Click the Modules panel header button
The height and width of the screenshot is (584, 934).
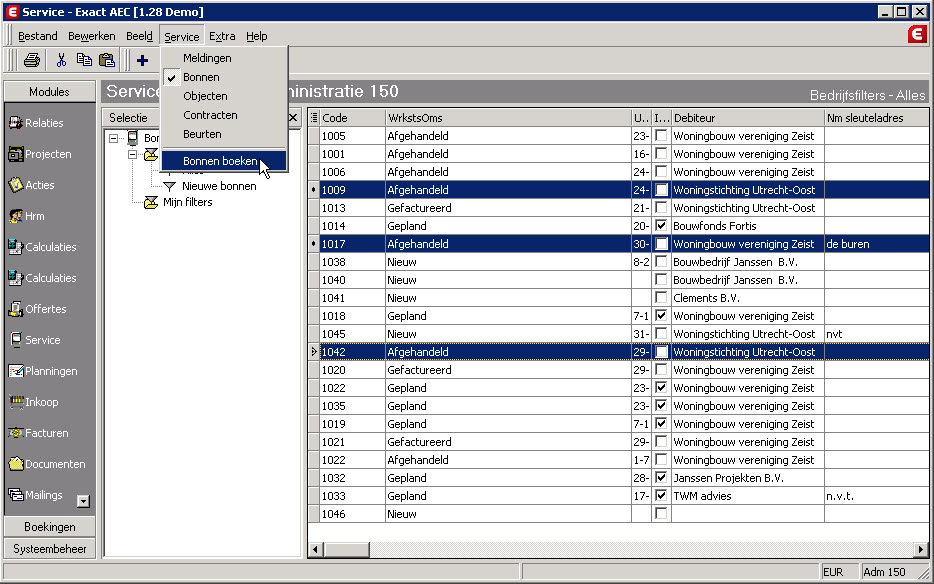pos(49,92)
